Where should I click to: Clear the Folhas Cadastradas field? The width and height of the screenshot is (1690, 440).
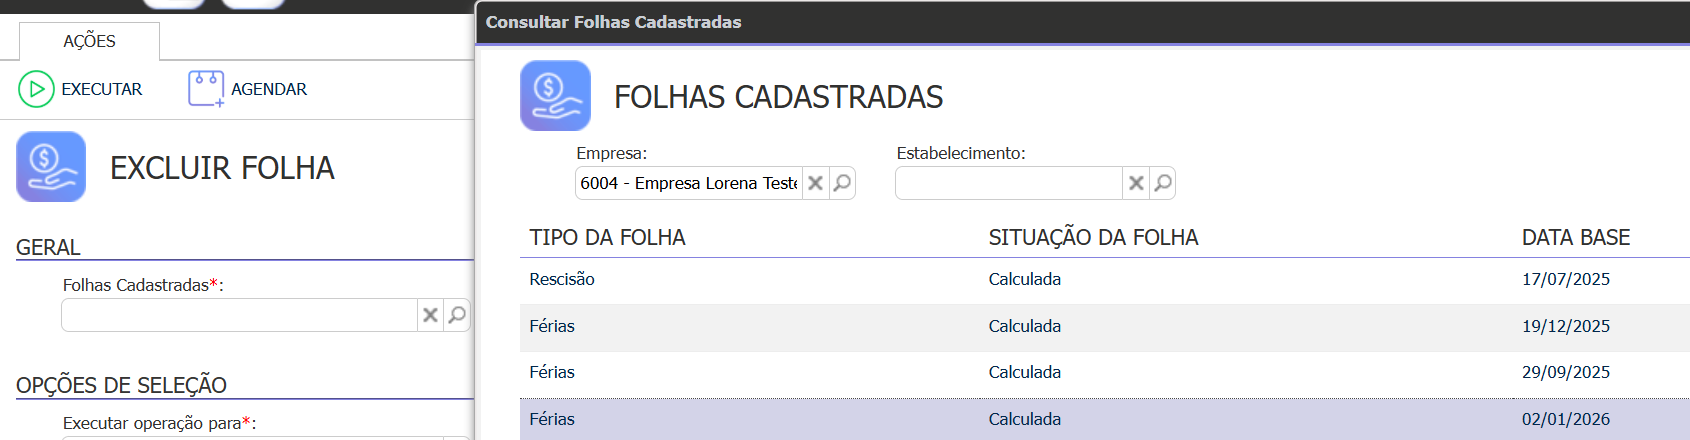430,315
